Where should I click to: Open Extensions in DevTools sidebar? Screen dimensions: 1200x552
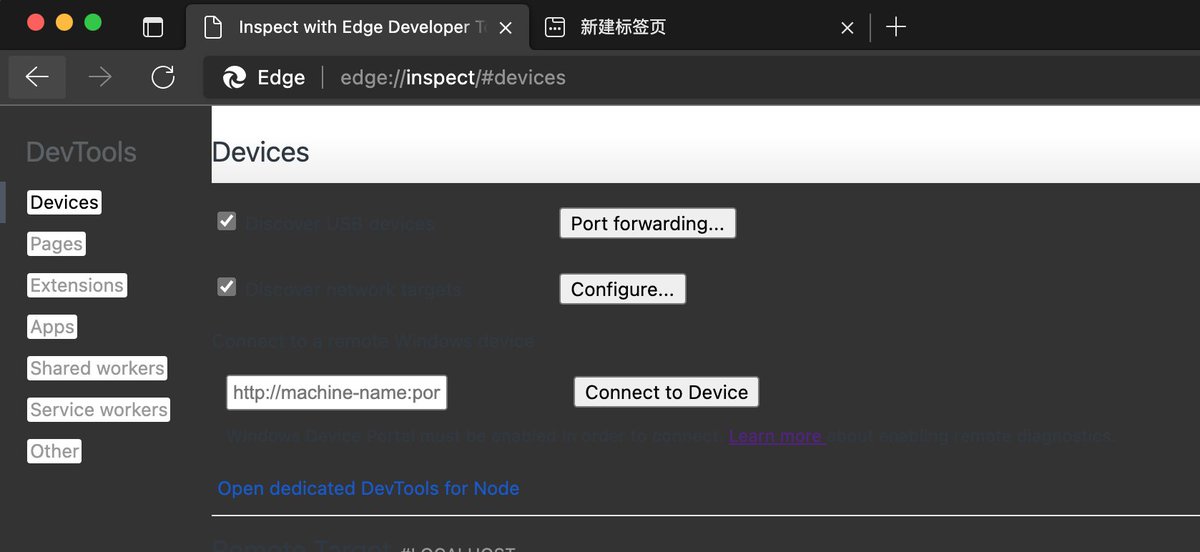(77, 285)
